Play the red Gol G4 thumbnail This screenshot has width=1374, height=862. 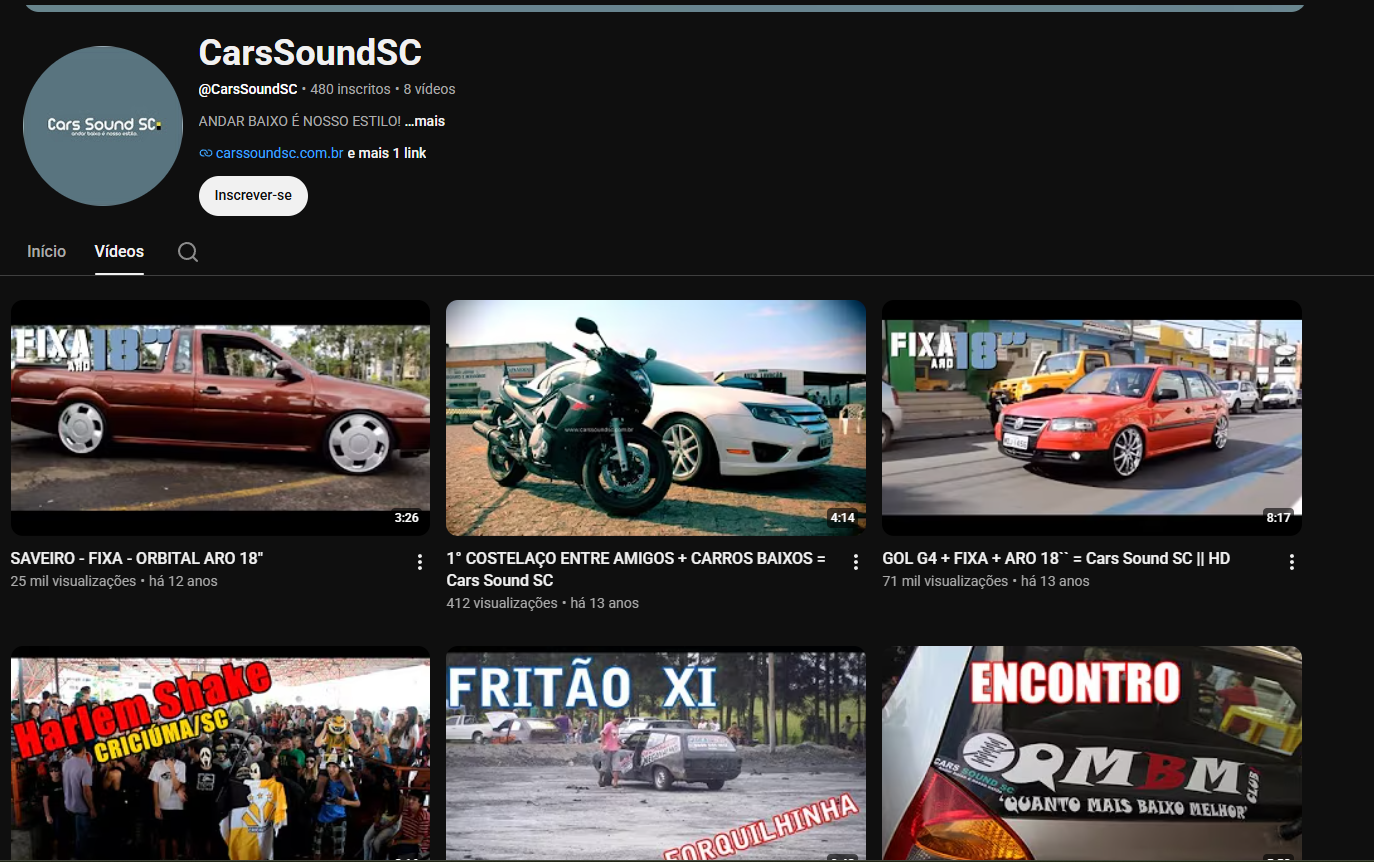pyautogui.click(x=1092, y=418)
